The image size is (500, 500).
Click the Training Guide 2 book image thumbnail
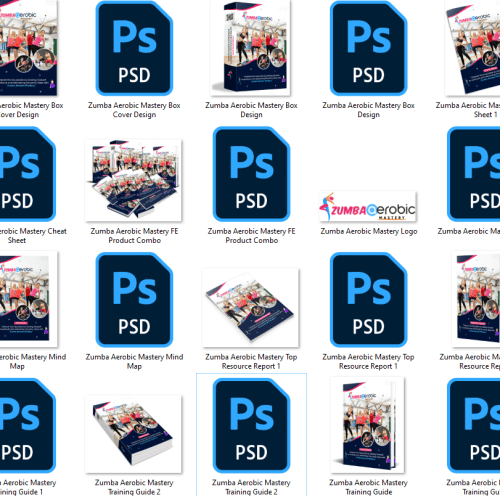133,434
